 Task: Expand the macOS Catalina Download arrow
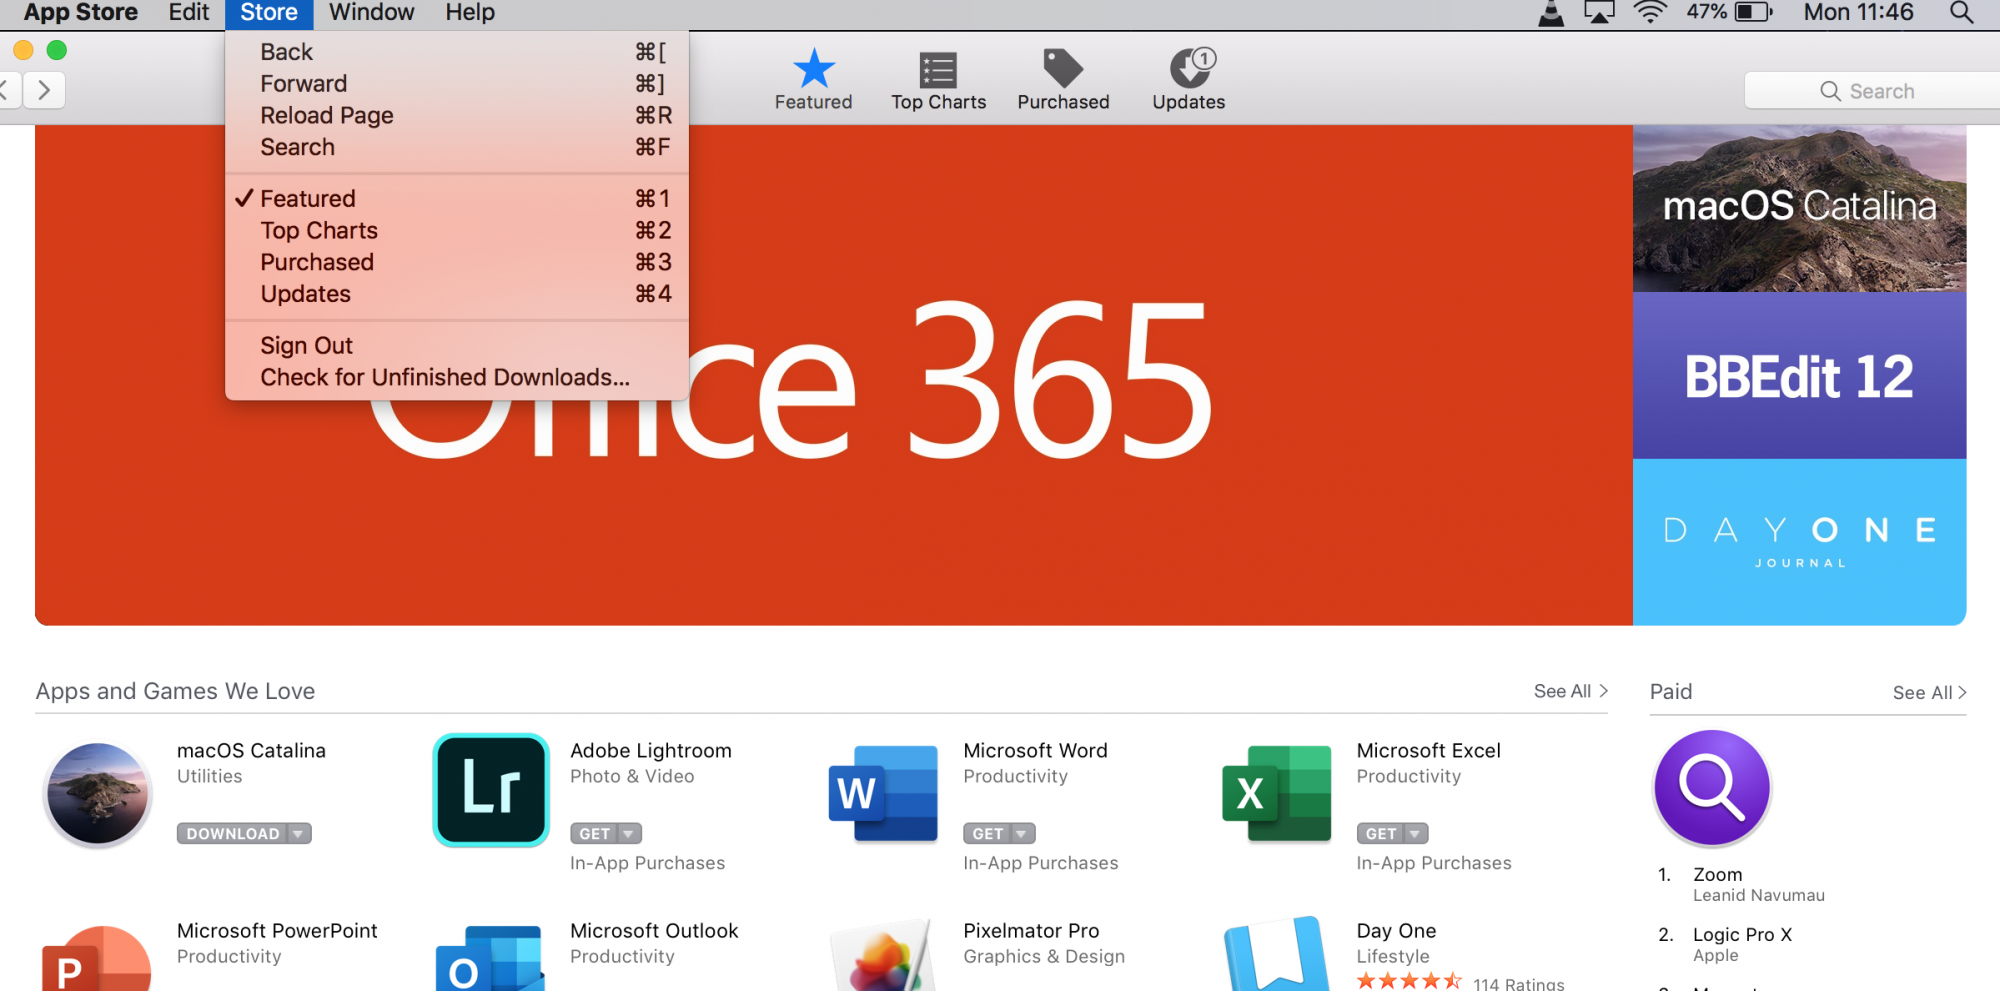coord(298,834)
